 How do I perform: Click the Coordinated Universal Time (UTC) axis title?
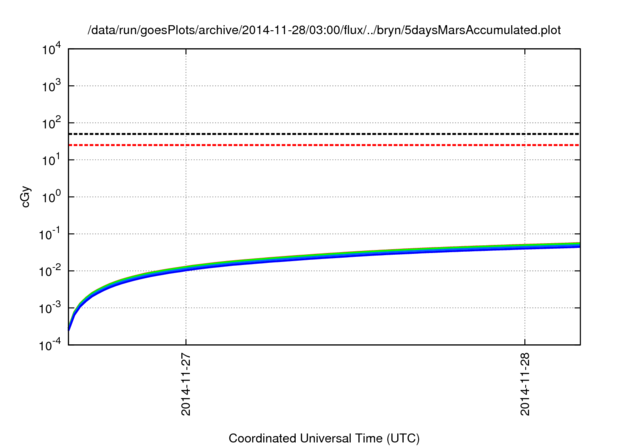pos(324,439)
